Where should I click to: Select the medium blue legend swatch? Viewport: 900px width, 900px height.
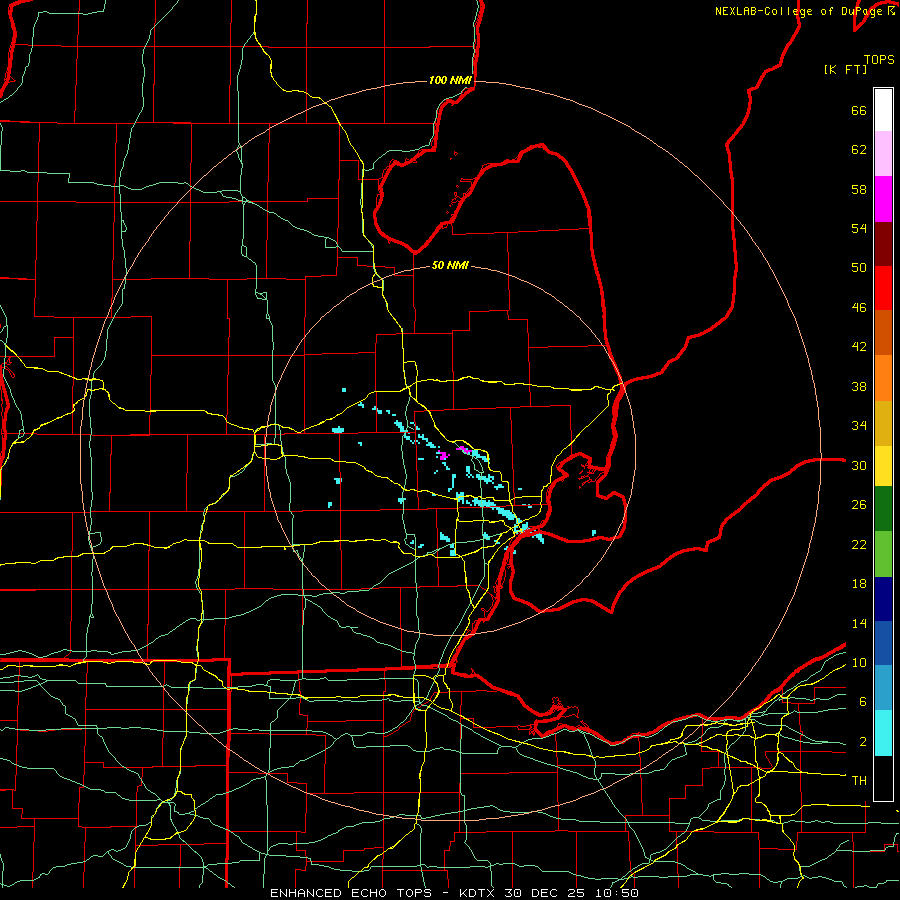coord(883,643)
